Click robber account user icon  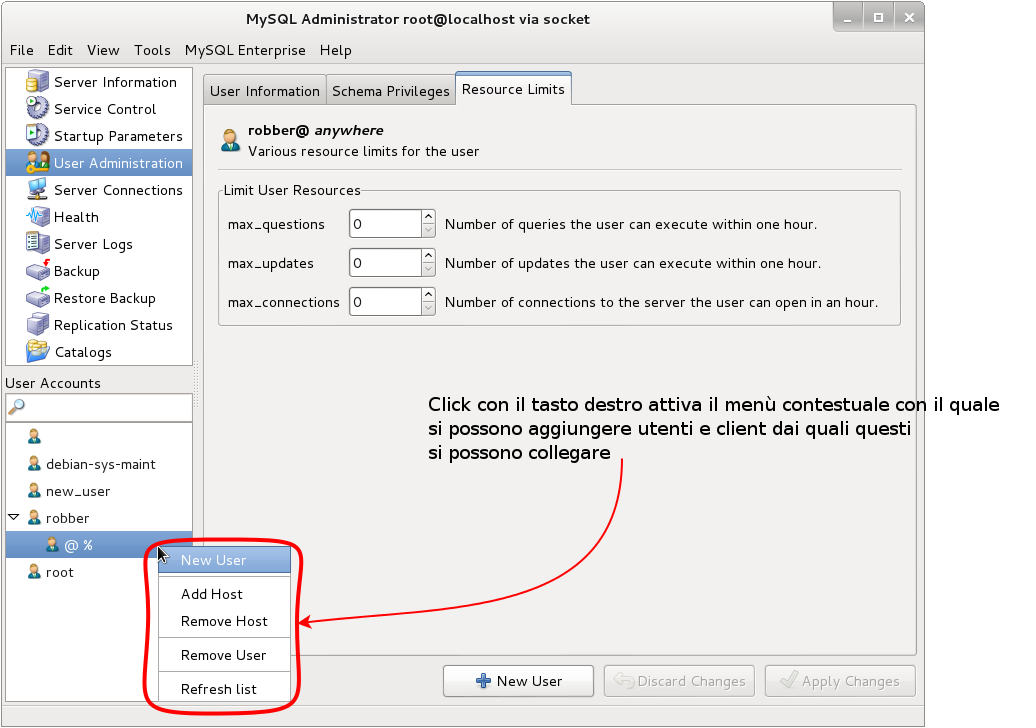34,518
